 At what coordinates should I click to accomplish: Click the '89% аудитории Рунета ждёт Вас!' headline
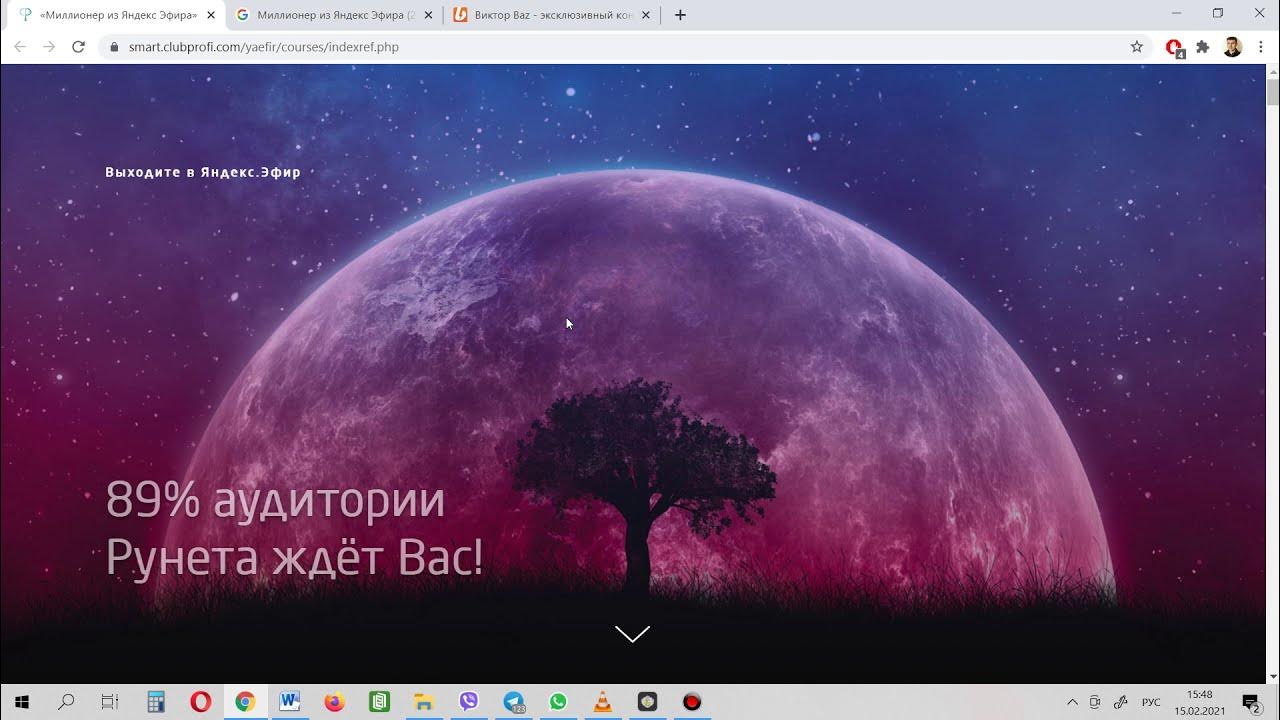[294, 529]
